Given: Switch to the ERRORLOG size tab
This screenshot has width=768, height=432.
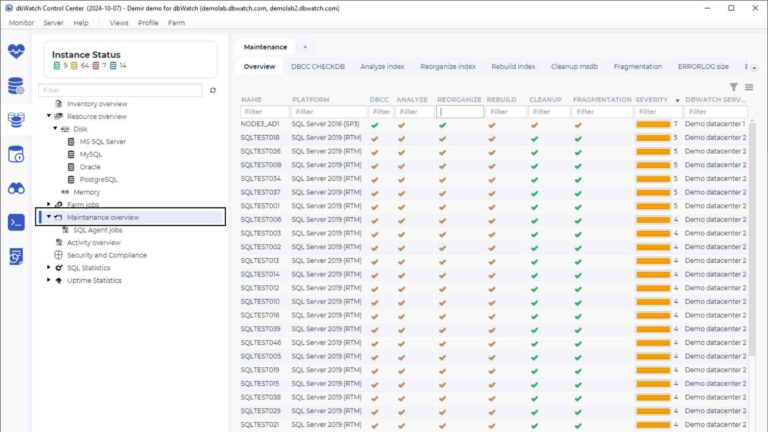Looking at the screenshot, I should click(703, 67).
